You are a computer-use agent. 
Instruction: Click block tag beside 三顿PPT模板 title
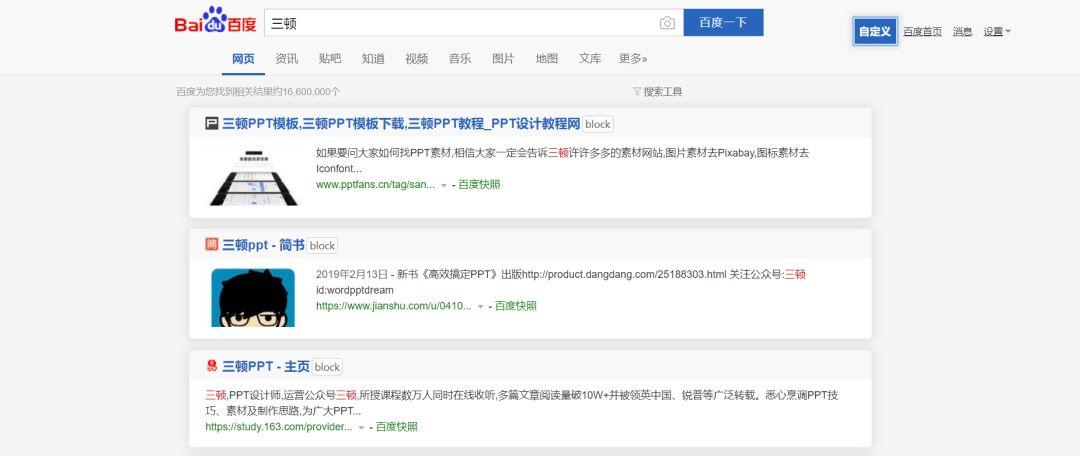click(x=598, y=125)
